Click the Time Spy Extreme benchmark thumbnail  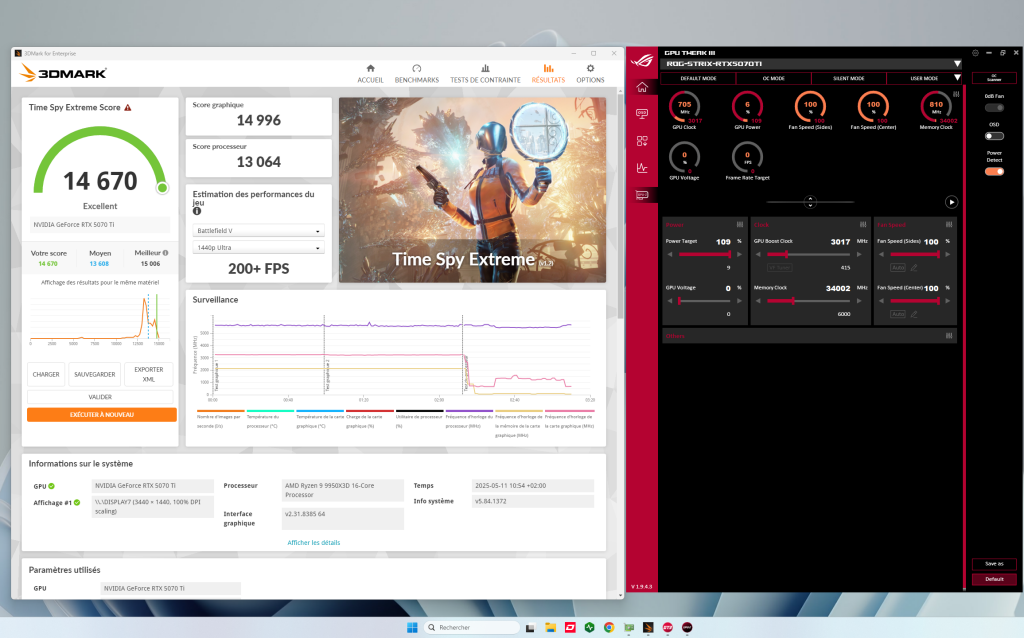click(x=472, y=190)
